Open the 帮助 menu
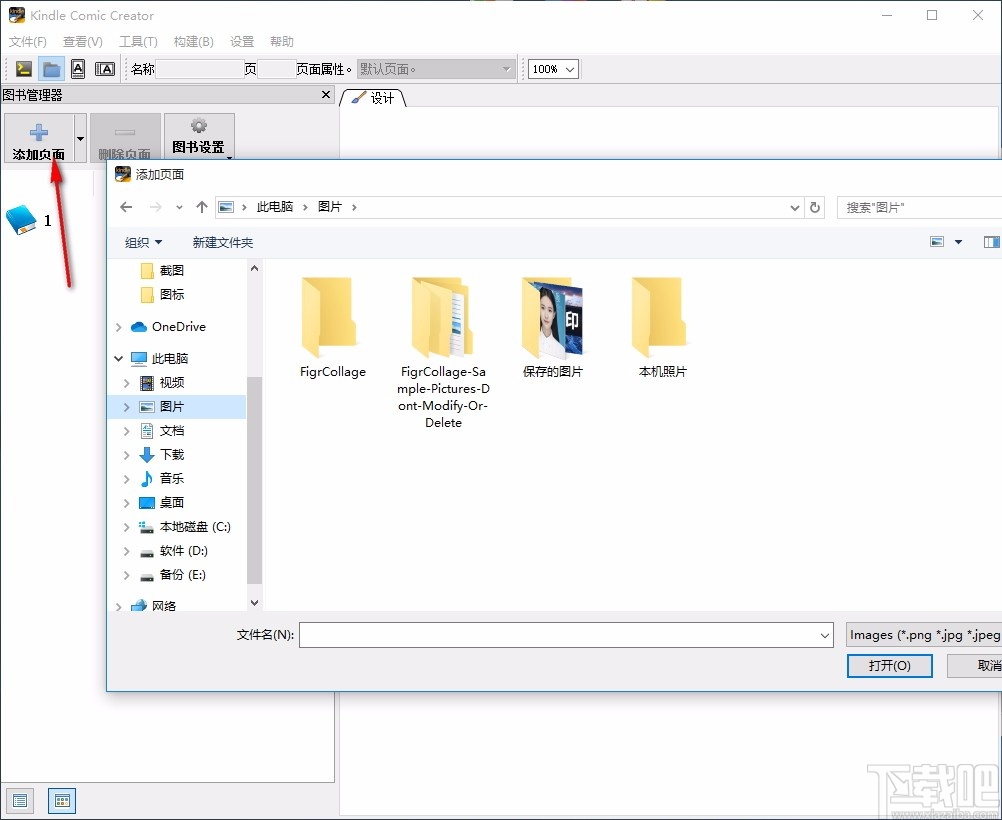This screenshot has height=820, width=1002. [x=282, y=42]
